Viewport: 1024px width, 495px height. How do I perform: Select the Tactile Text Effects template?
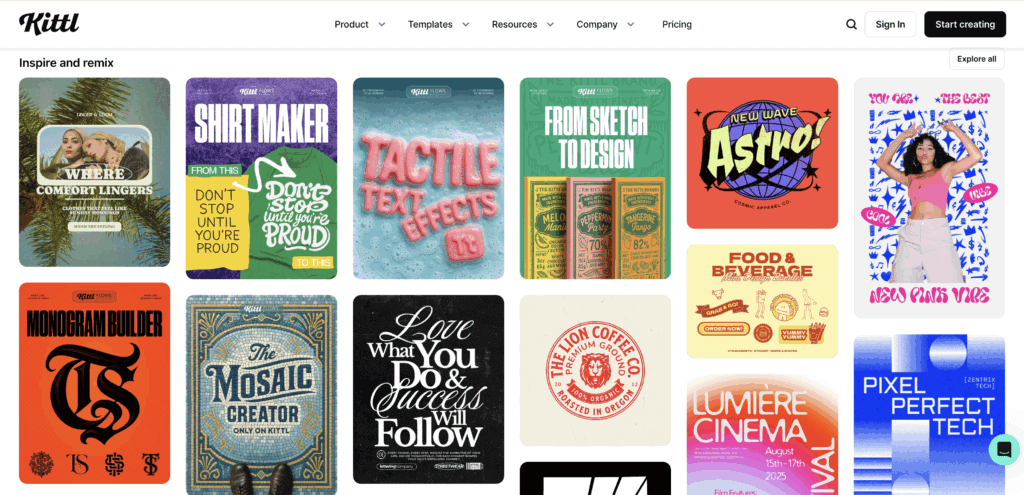click(x=428, y=178)
